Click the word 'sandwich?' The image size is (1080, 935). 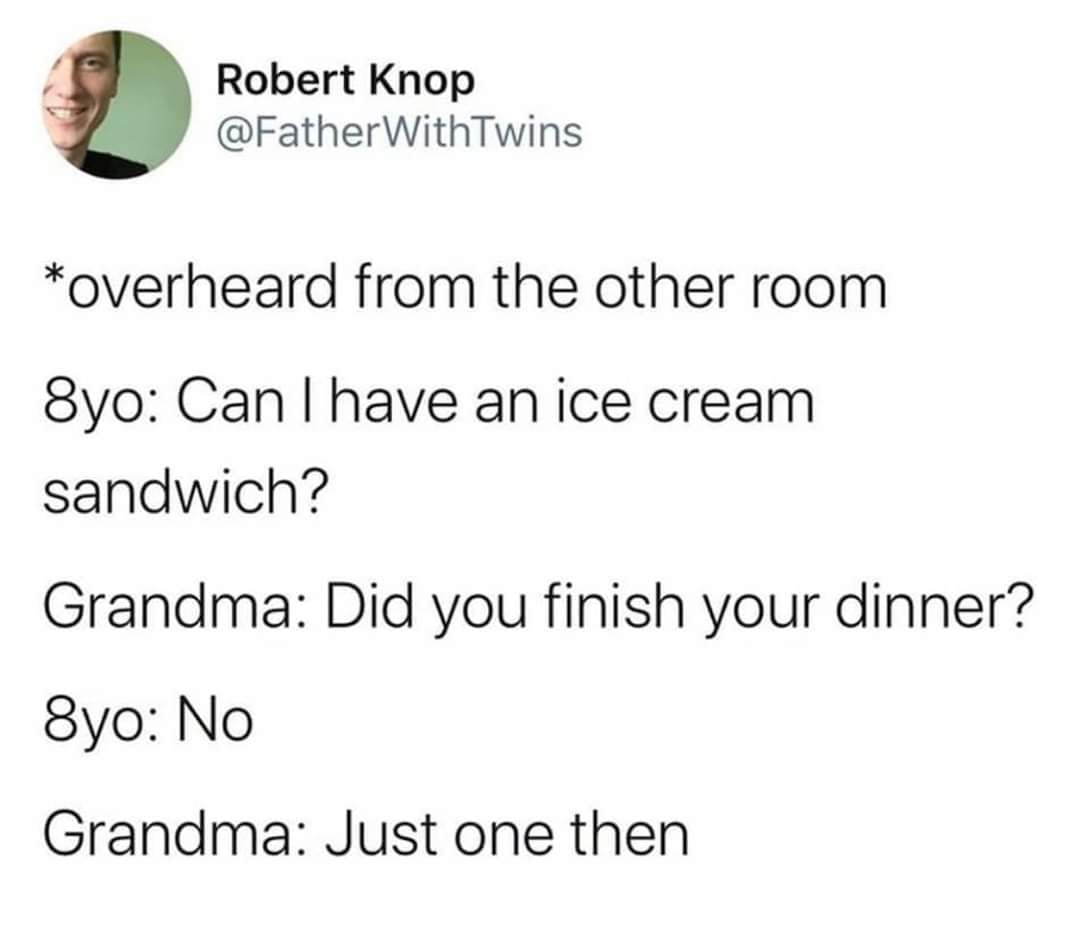tap(186, 491)
